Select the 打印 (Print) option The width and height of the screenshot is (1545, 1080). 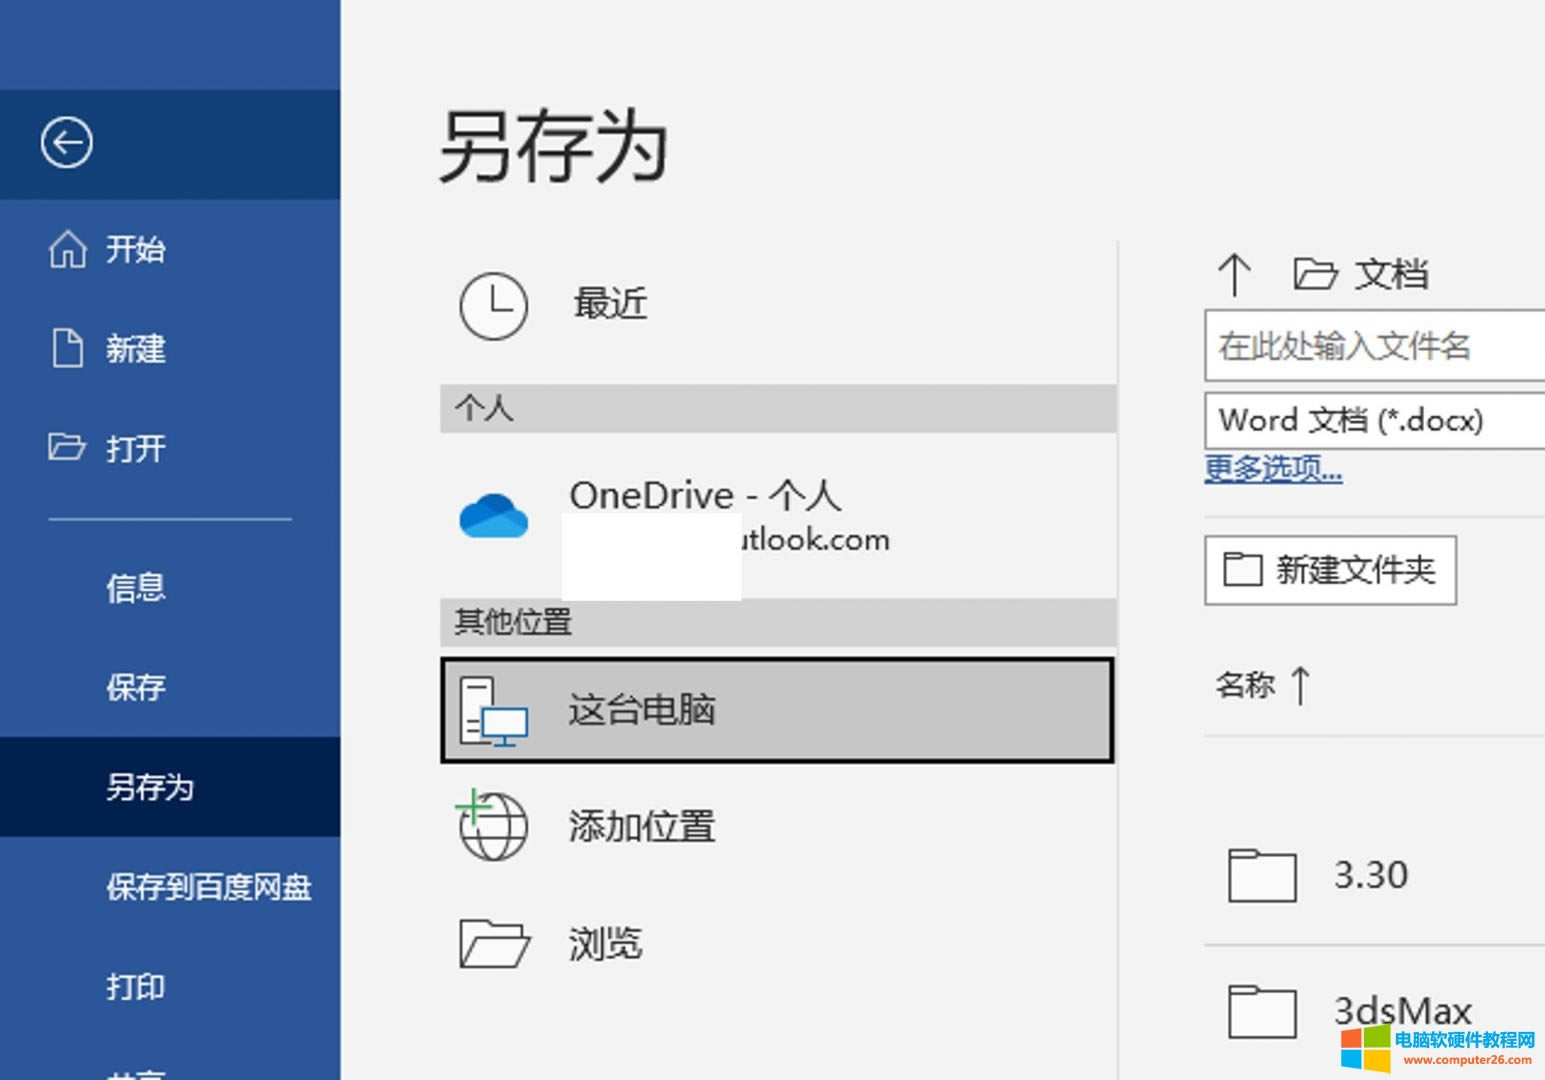[135, 988]
